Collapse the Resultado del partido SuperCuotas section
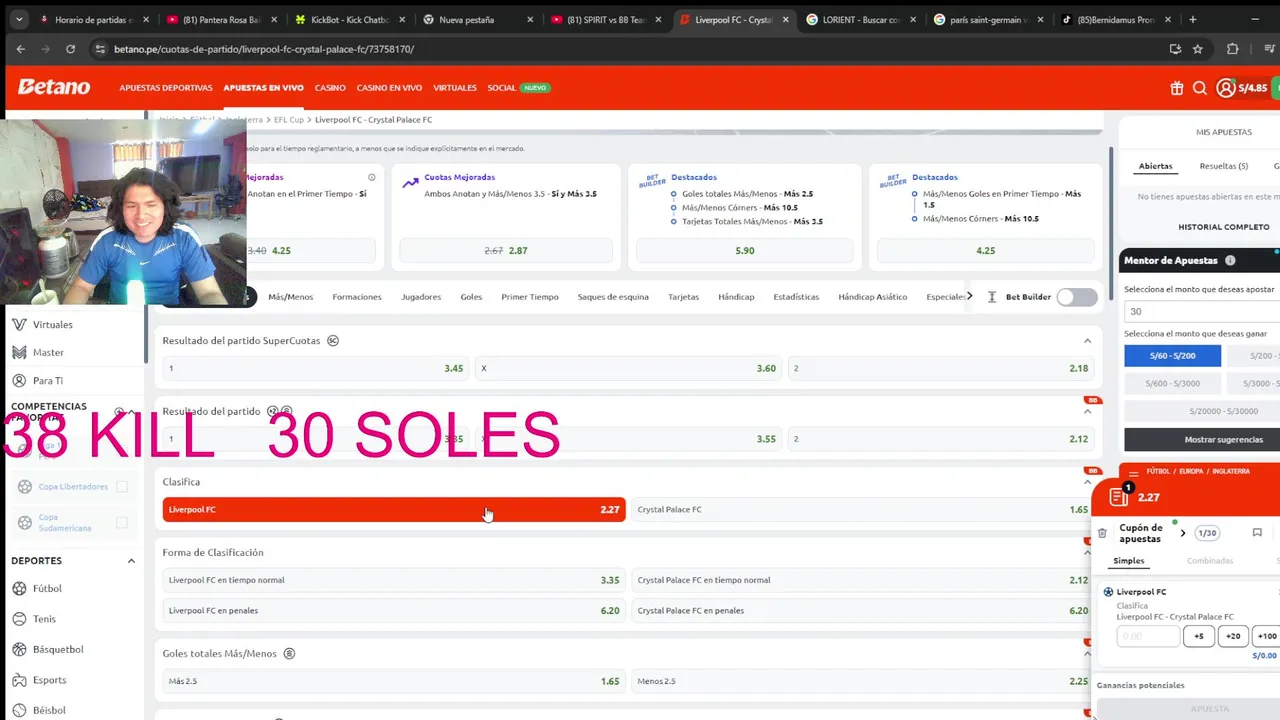This screenshot has height=720, width=1280. pos(1087,341)
